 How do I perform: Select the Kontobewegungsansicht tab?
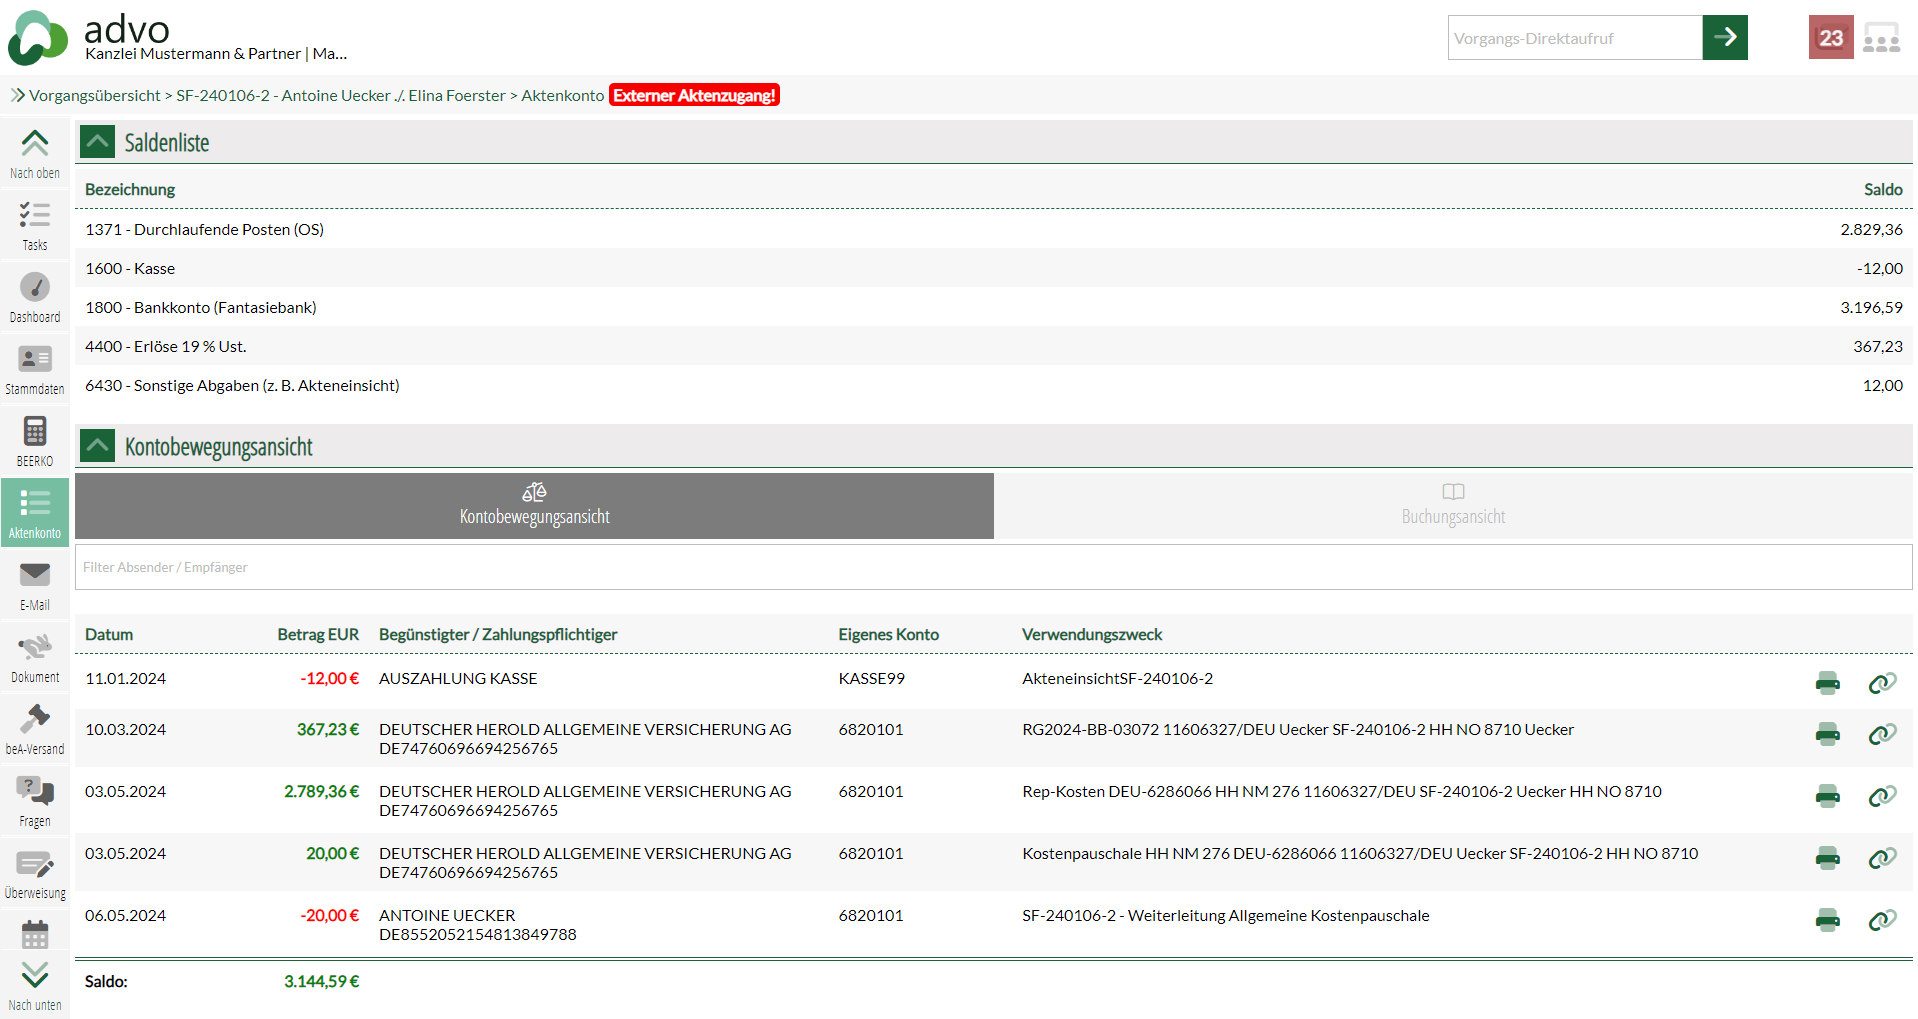point(534,505)
